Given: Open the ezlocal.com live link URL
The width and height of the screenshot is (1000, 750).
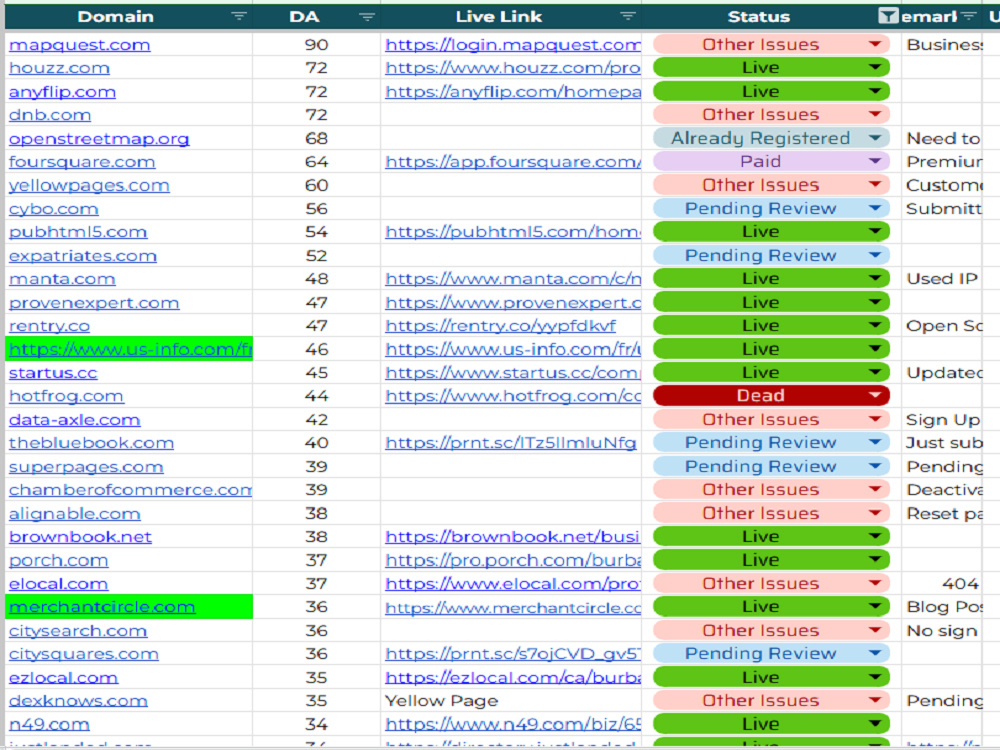Looking at the screenshot, I should 513,677.
